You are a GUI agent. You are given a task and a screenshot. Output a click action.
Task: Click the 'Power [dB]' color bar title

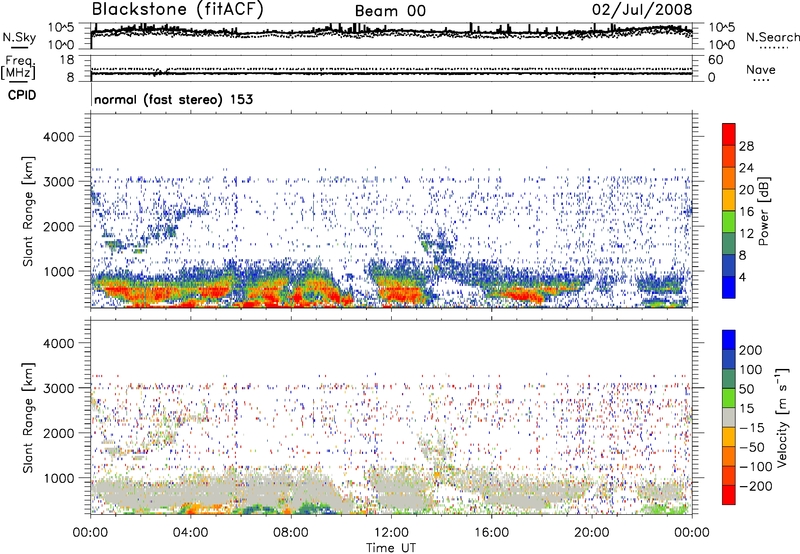[763, 211]
